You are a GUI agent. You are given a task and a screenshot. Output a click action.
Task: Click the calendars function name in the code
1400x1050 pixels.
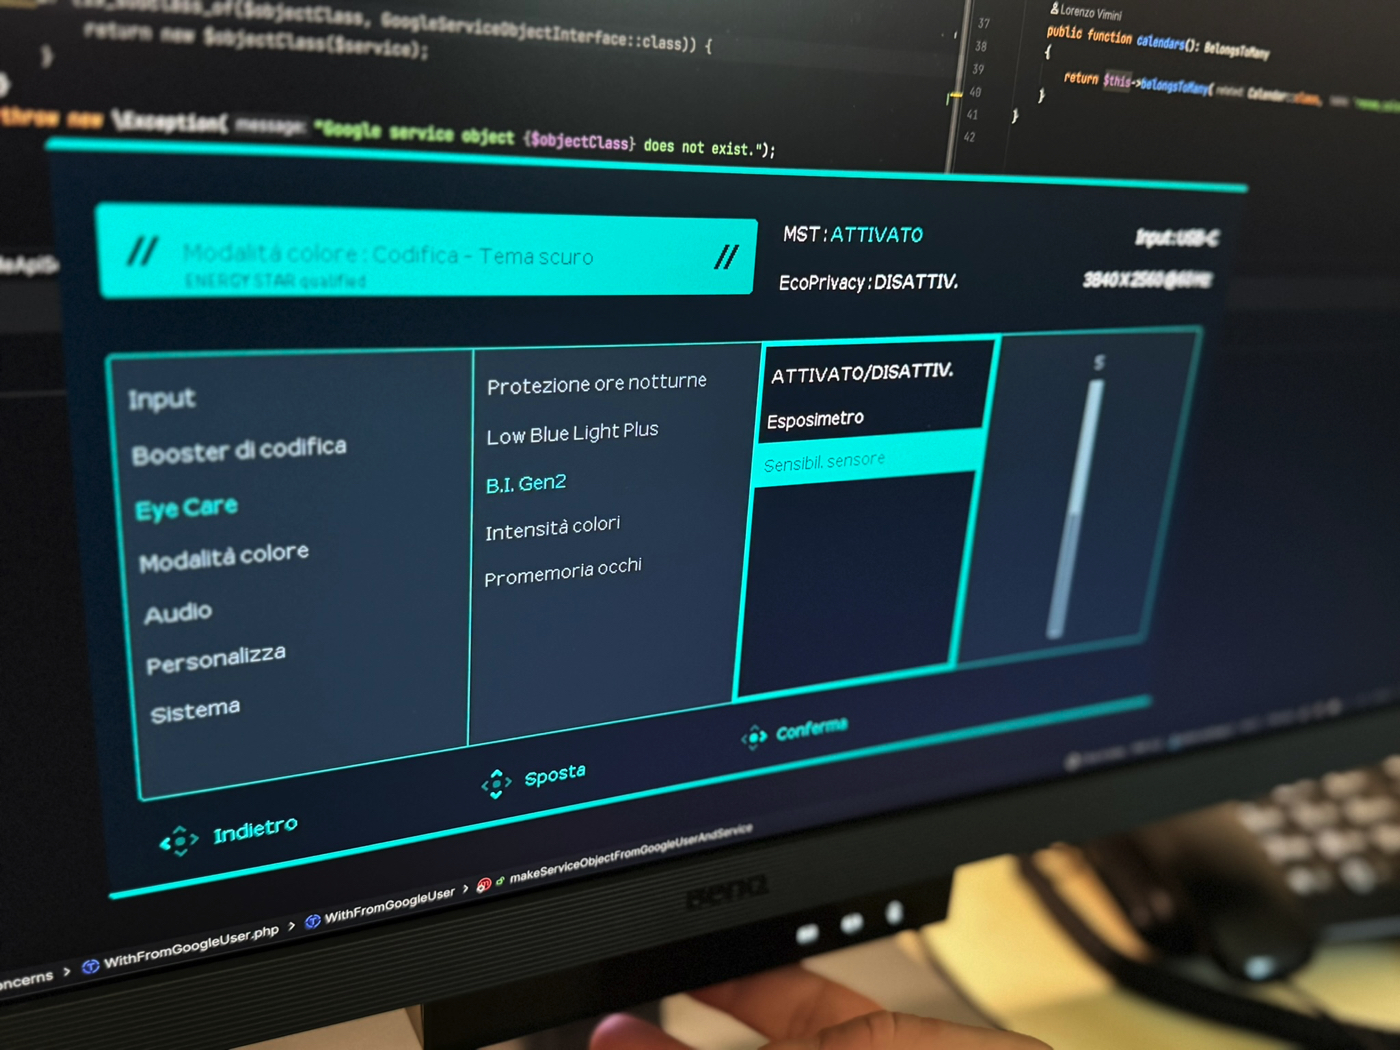(1160, 42)
